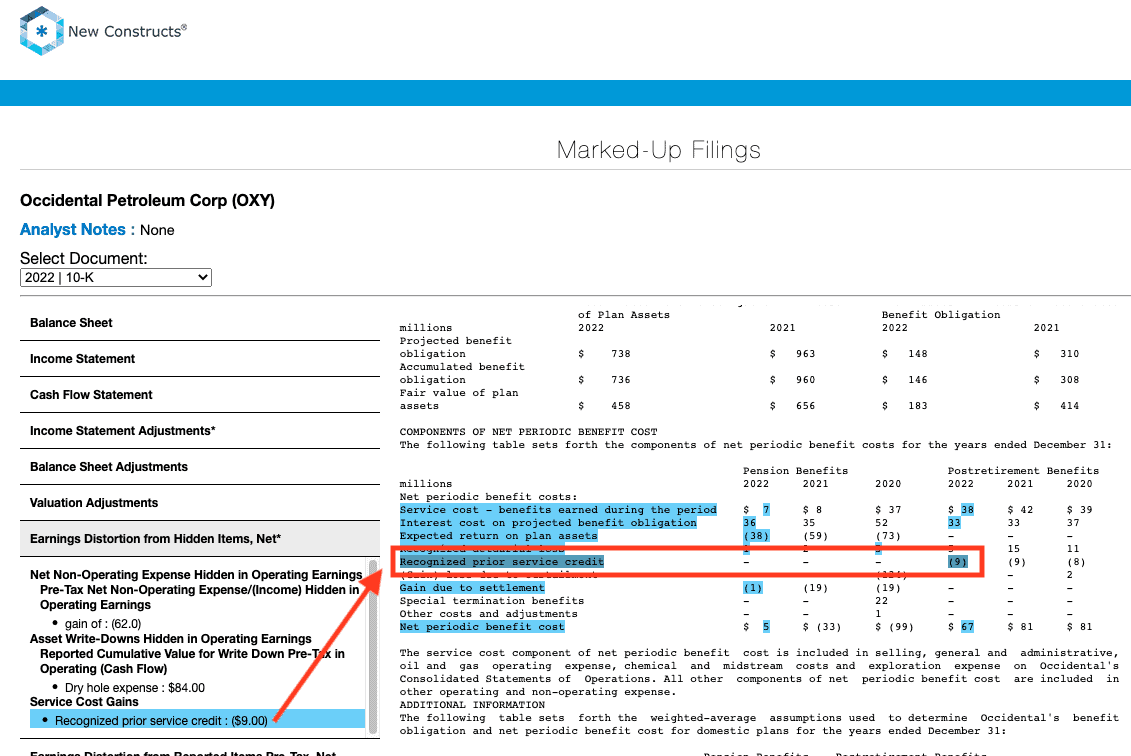Go to the Cash Flow Statement section
1131x756 pixels.
click(200, 395)
